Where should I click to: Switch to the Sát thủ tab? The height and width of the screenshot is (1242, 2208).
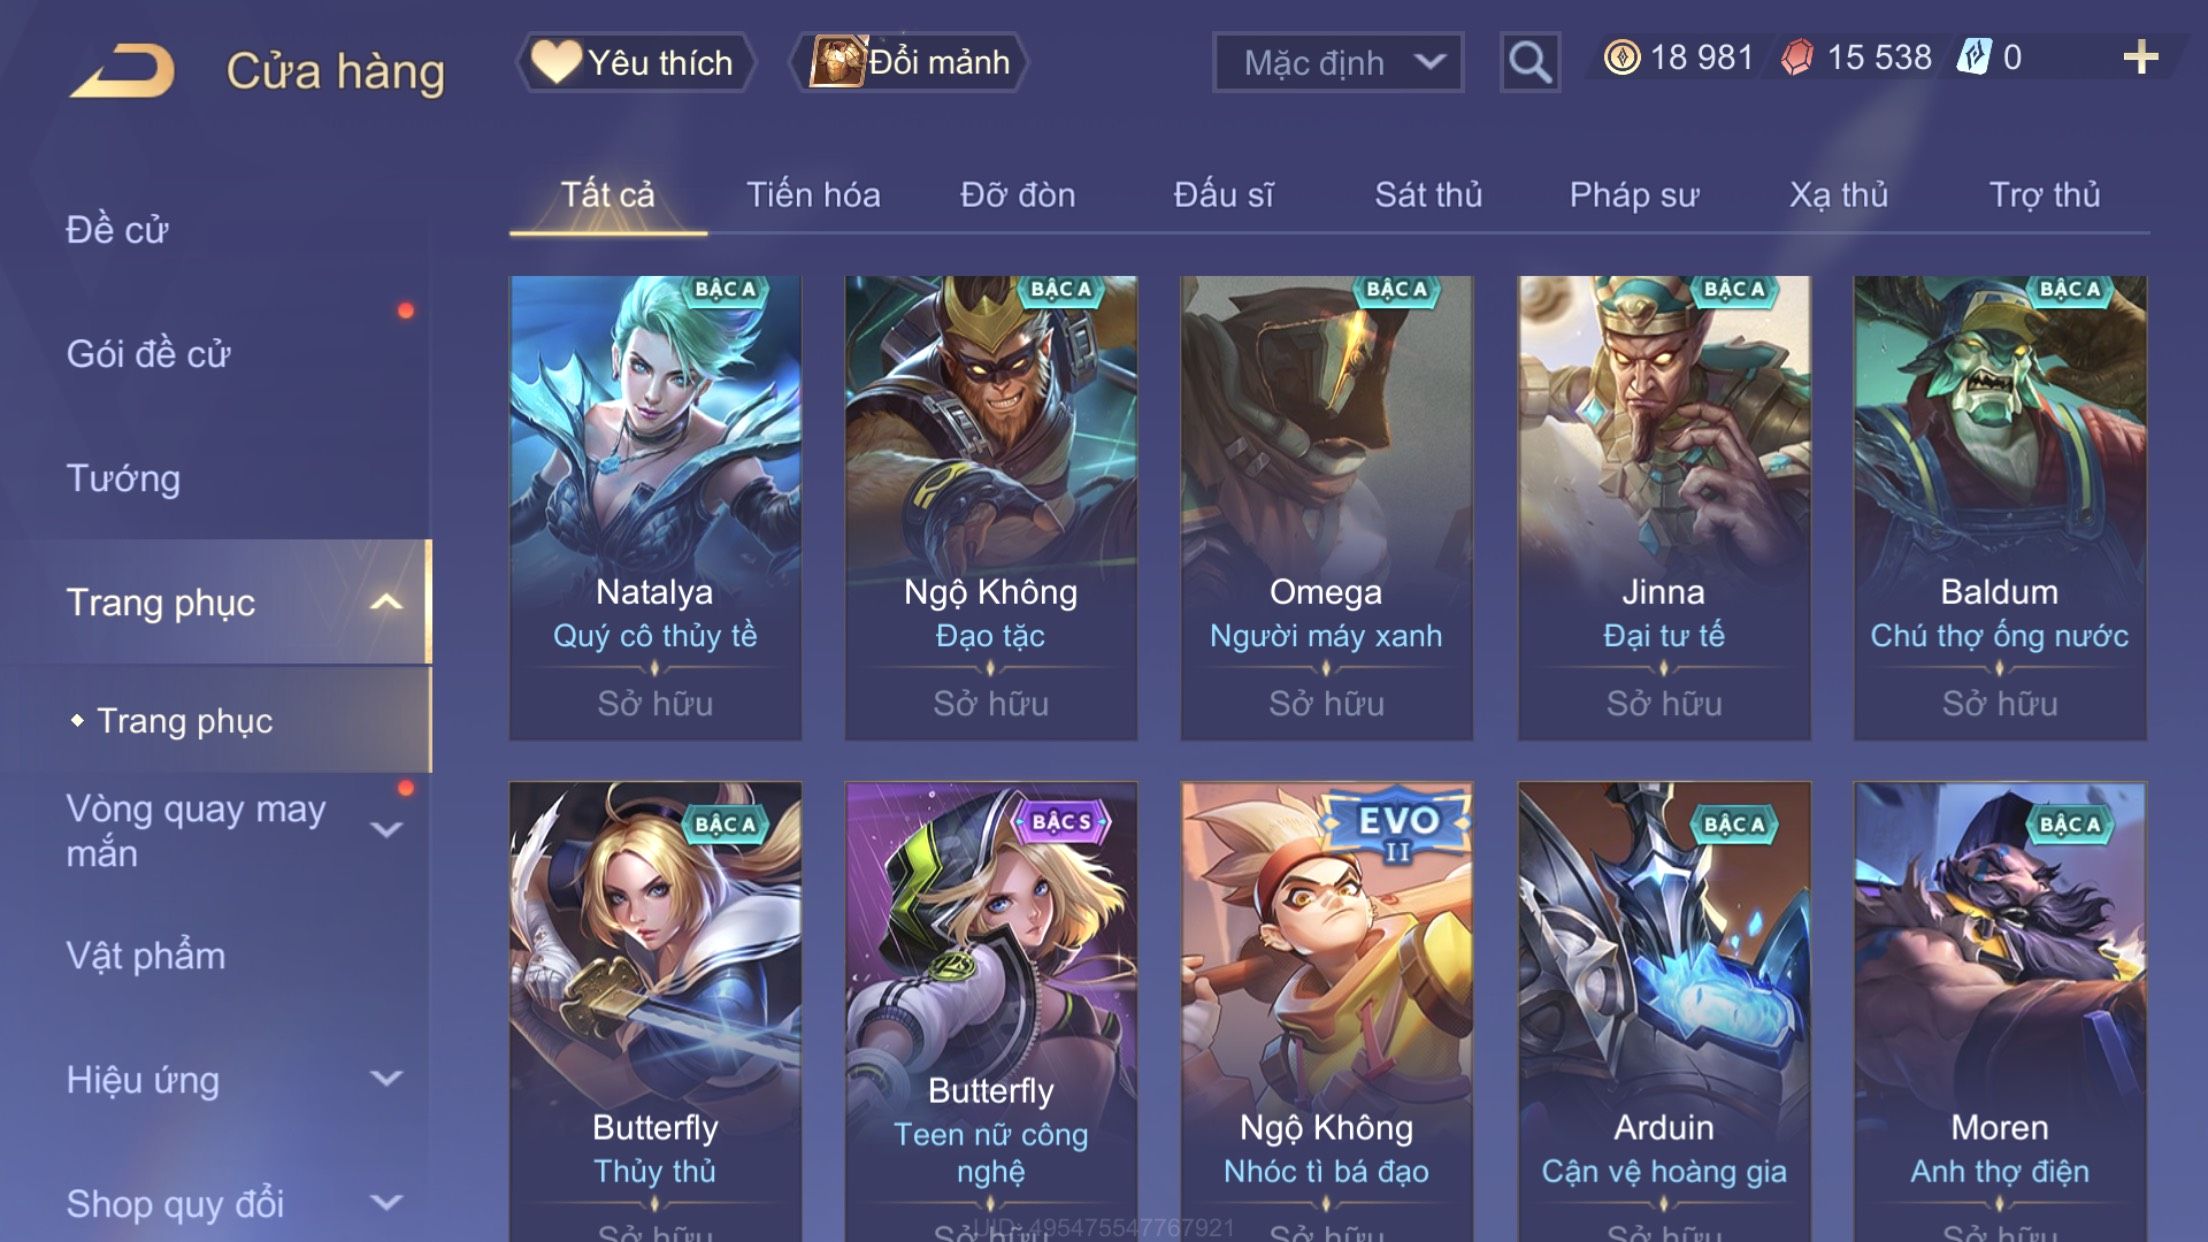point(1428,194)
